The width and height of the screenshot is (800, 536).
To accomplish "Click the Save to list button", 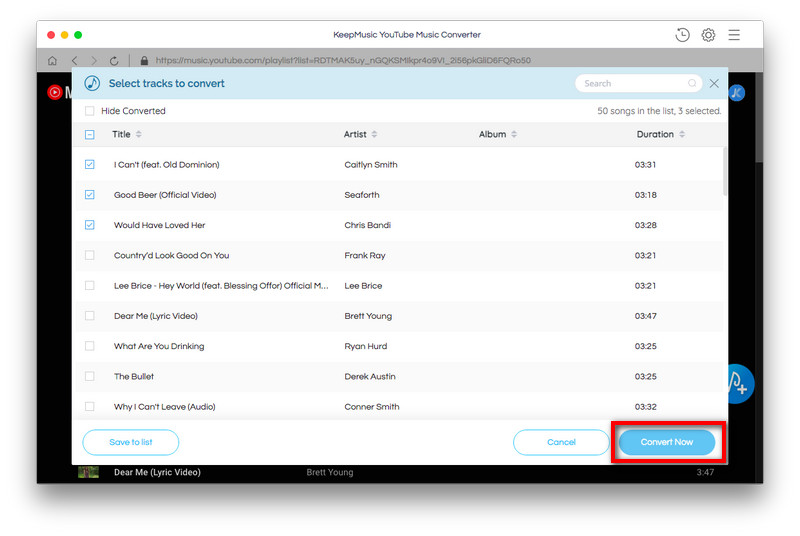I will coord(131,442).
